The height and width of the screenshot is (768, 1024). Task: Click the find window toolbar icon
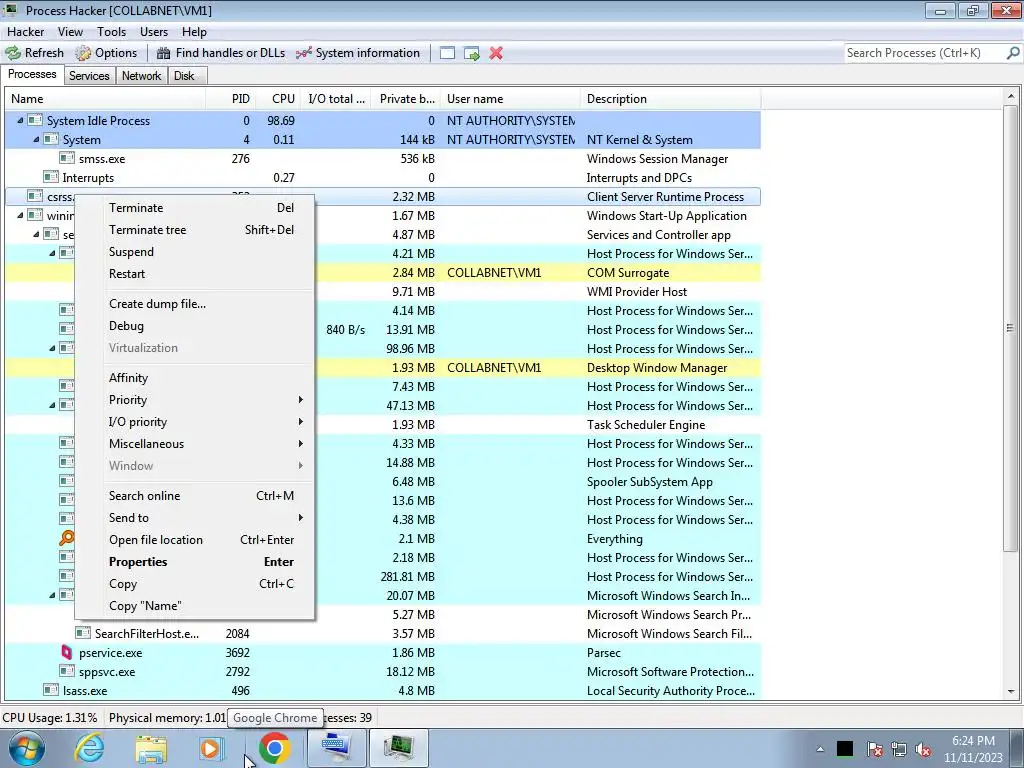point(447,53)
